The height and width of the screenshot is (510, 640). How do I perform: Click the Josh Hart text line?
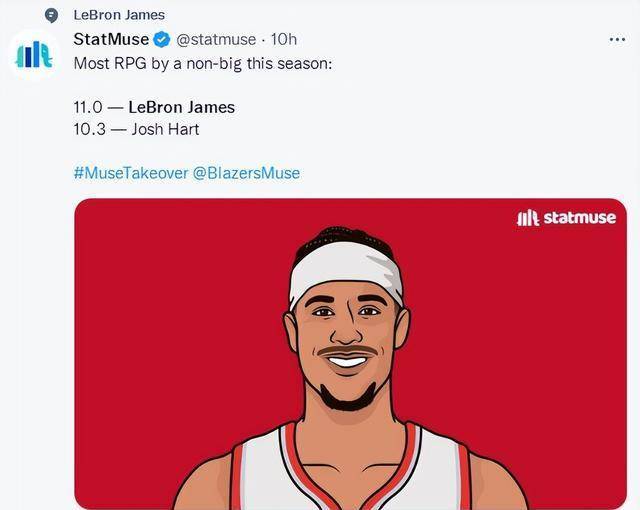(x=136, y=129)
